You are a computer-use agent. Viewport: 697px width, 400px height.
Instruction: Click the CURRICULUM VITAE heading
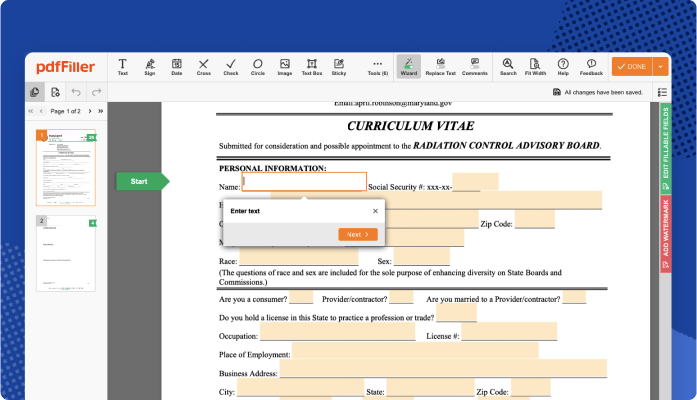click(x=411, y=126)
